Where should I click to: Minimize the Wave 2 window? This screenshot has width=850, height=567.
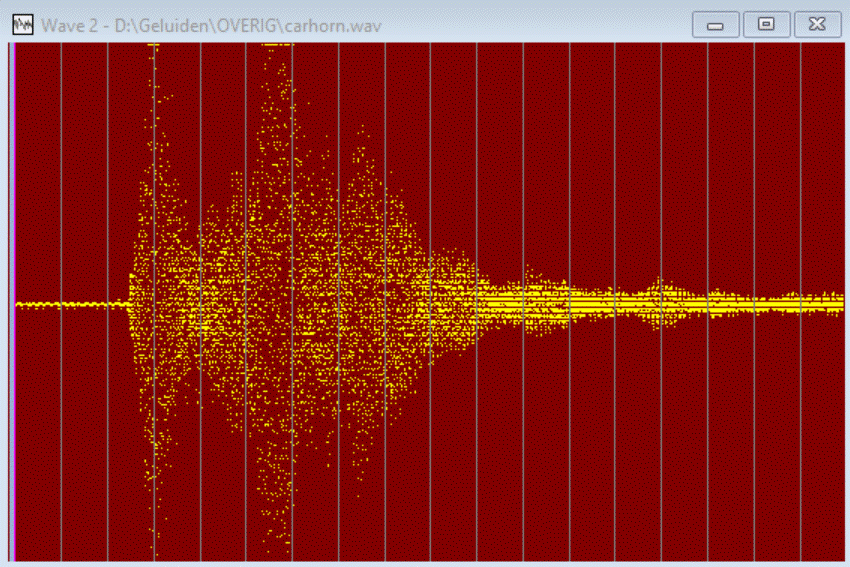(x=715, y=24)
